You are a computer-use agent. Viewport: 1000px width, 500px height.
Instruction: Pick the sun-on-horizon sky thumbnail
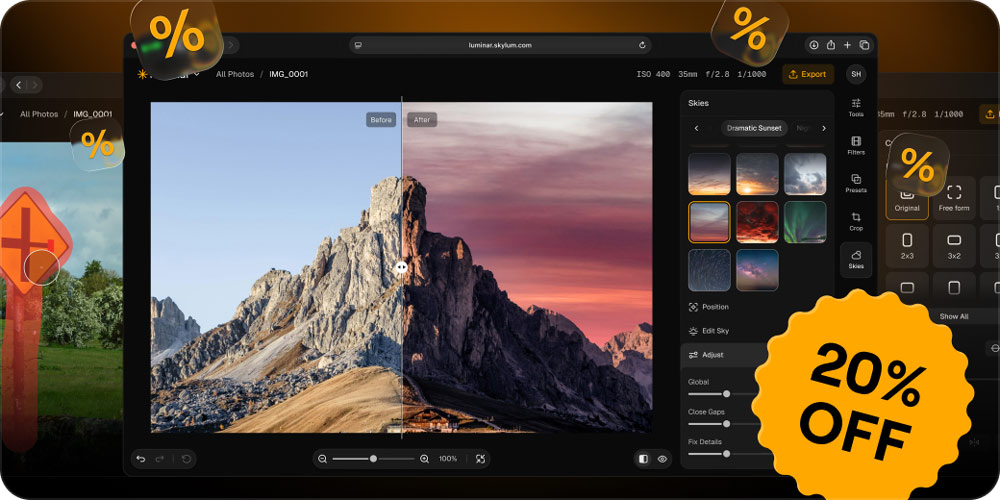tap(757, 173)
